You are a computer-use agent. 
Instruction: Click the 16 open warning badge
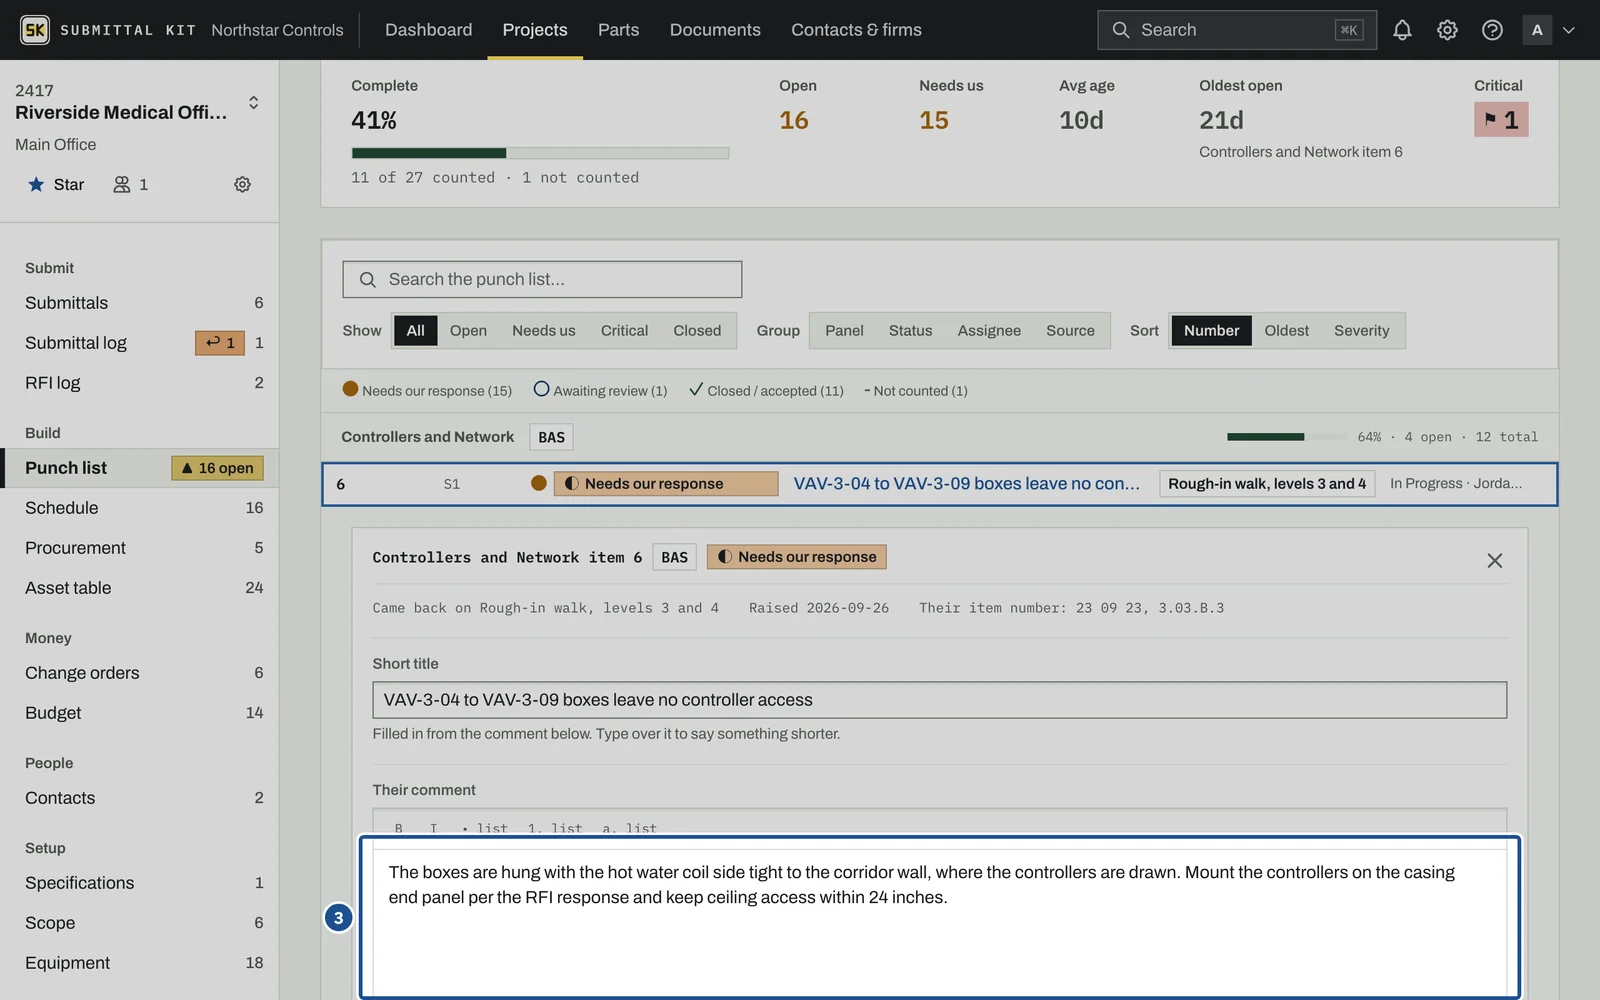(217, 468)
